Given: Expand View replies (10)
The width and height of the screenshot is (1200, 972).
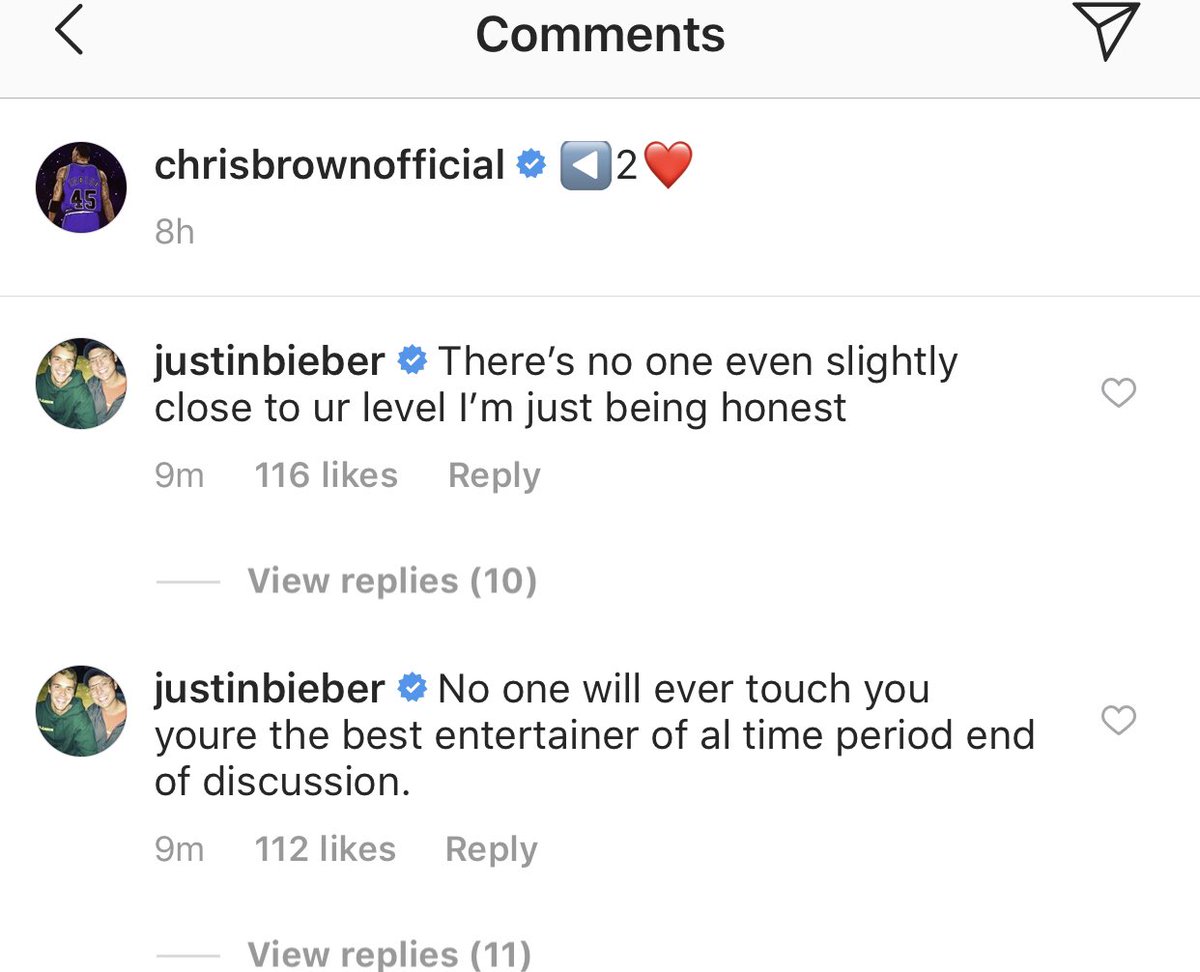Looking at the screenshot, I should point(391,580).
